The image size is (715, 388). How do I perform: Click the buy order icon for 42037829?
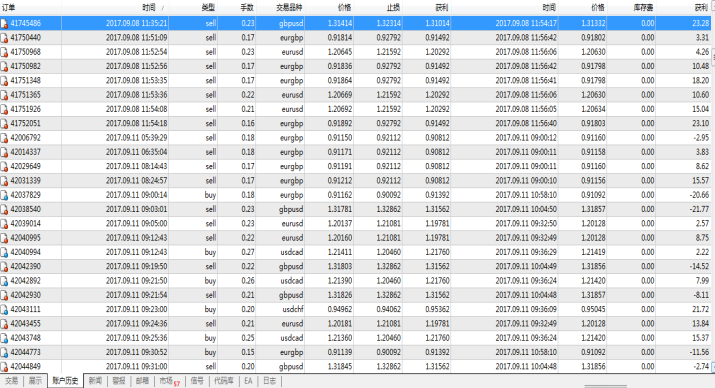pyautogui.click(x=4, y=195)
